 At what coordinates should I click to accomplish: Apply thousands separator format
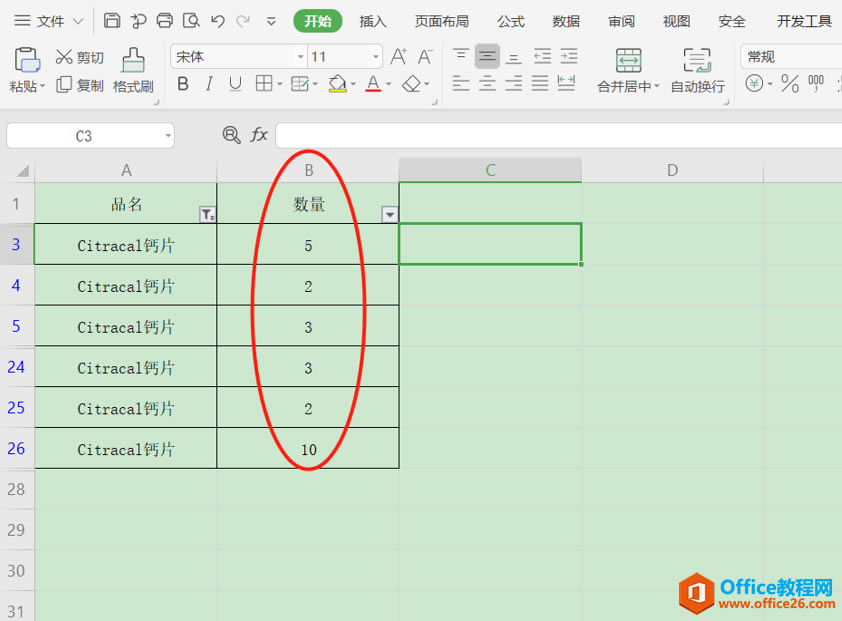[816, 84]
